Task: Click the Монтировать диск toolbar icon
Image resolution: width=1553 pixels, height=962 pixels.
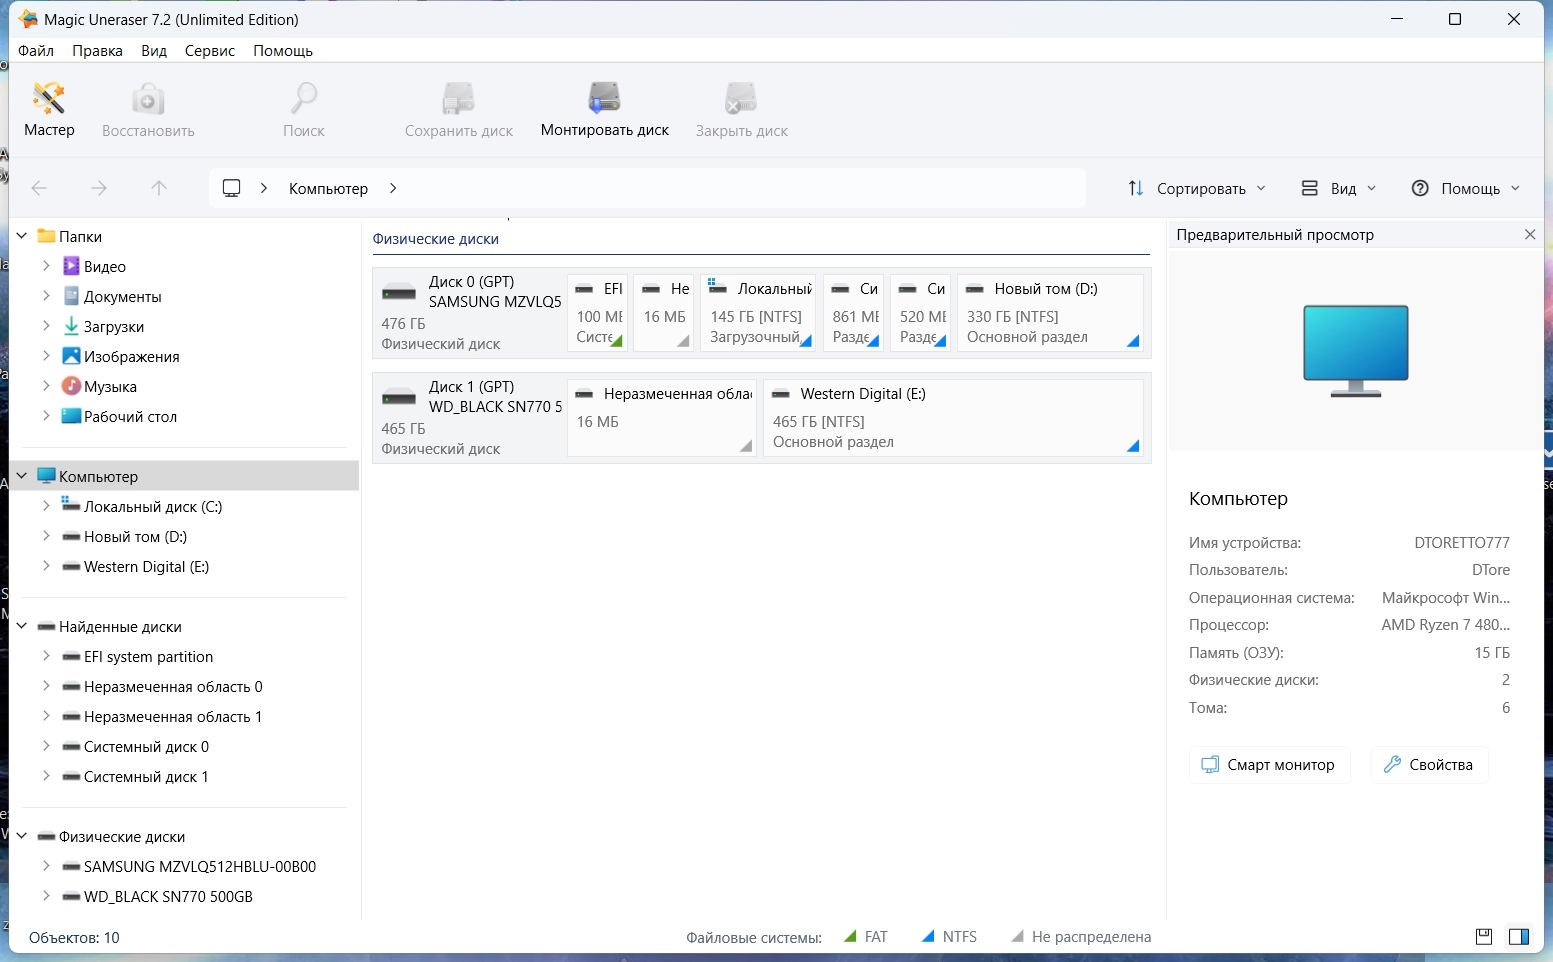Action: coord(604,110)
